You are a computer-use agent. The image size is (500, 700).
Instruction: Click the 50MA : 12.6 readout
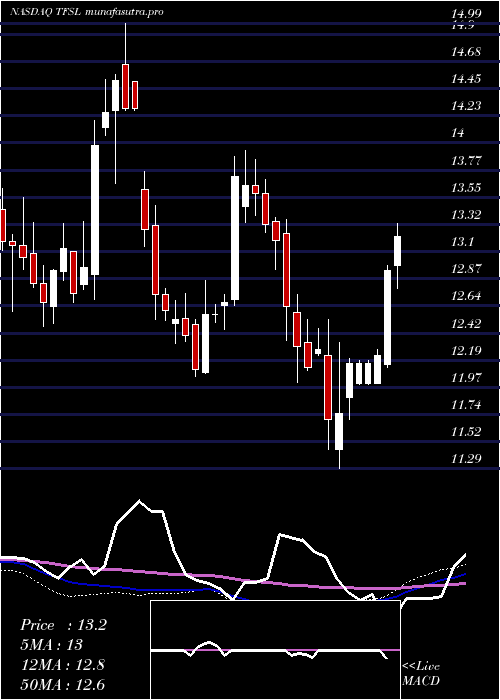(63, 685)
